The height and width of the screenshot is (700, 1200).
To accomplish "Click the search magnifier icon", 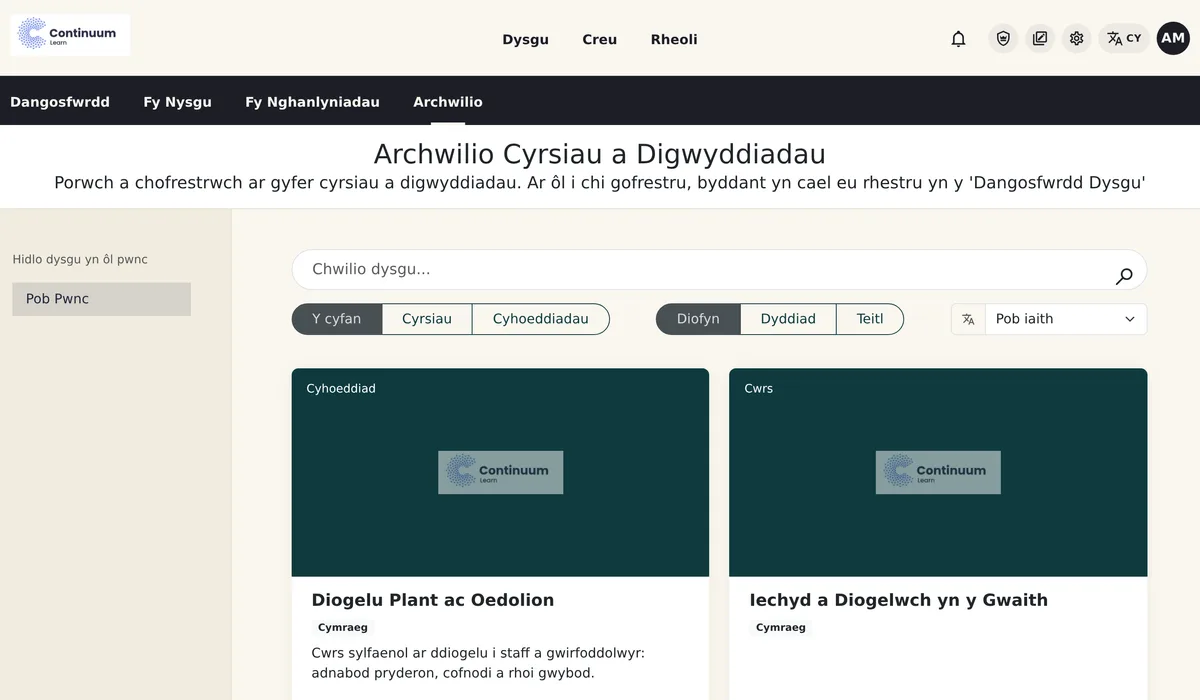I will coord(1124,276).
